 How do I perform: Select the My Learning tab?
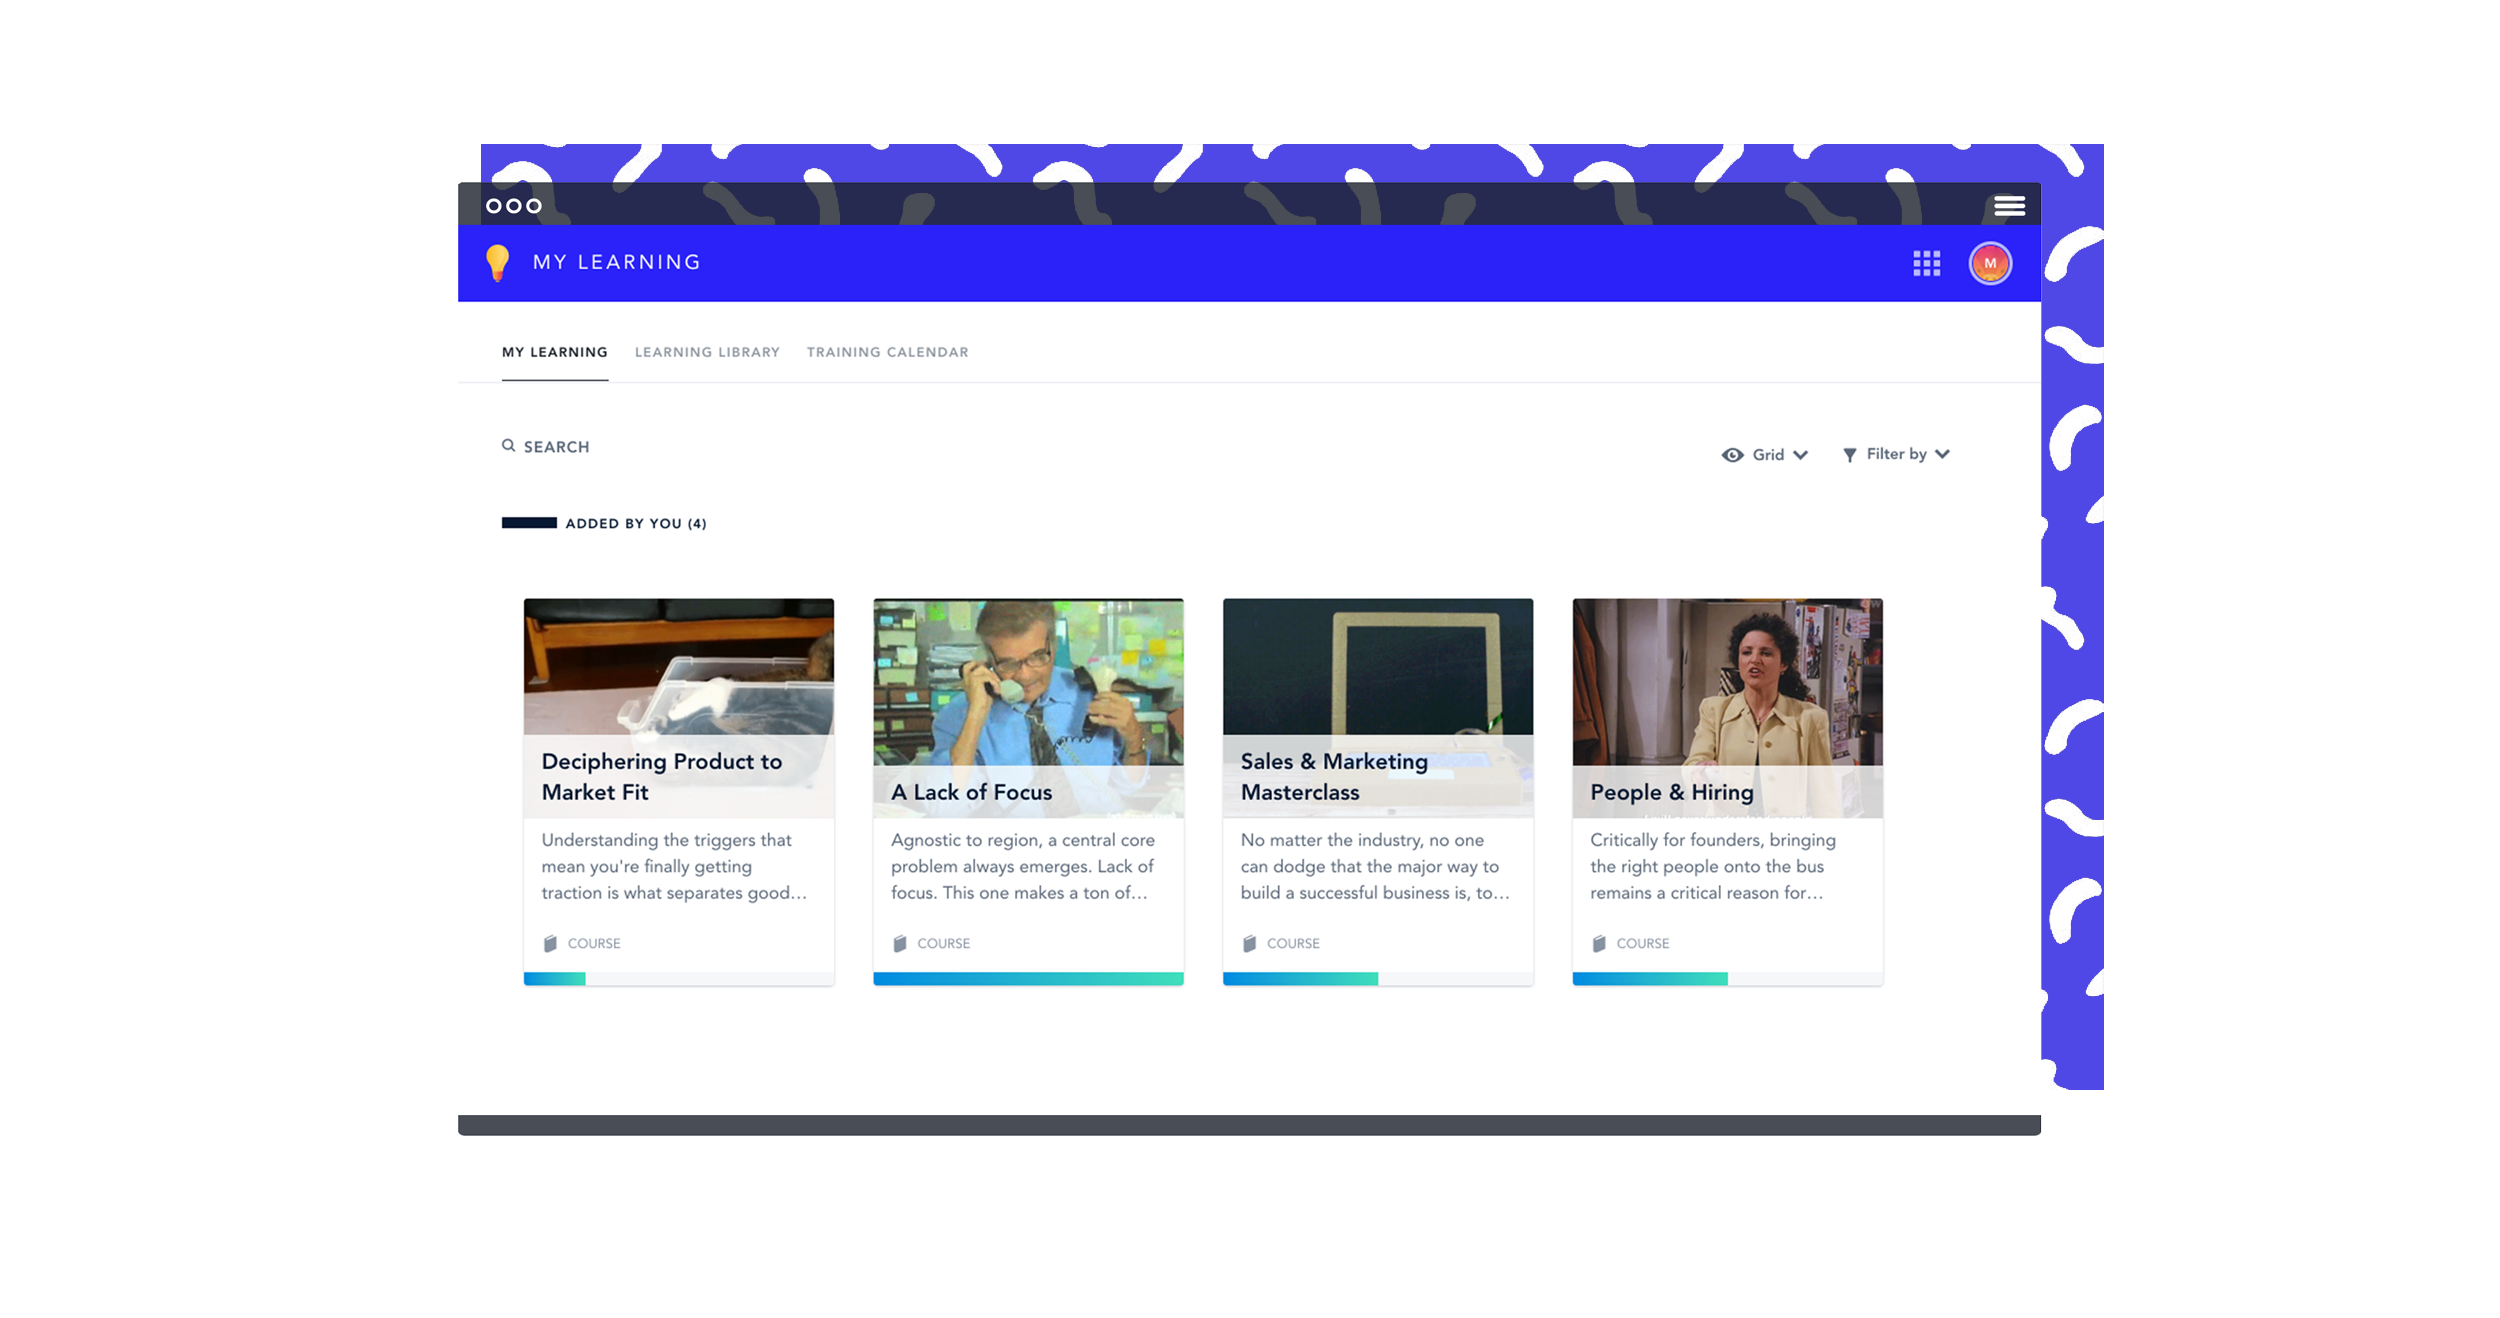[x=554, y=352]
